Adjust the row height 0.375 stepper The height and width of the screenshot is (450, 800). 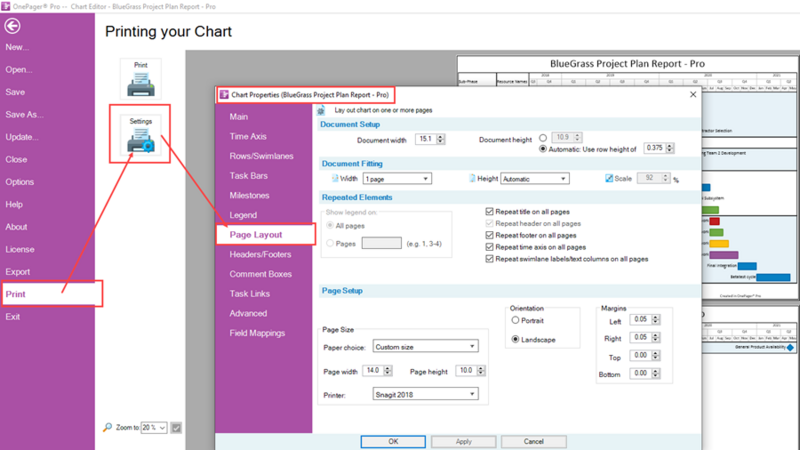point(669,148)
